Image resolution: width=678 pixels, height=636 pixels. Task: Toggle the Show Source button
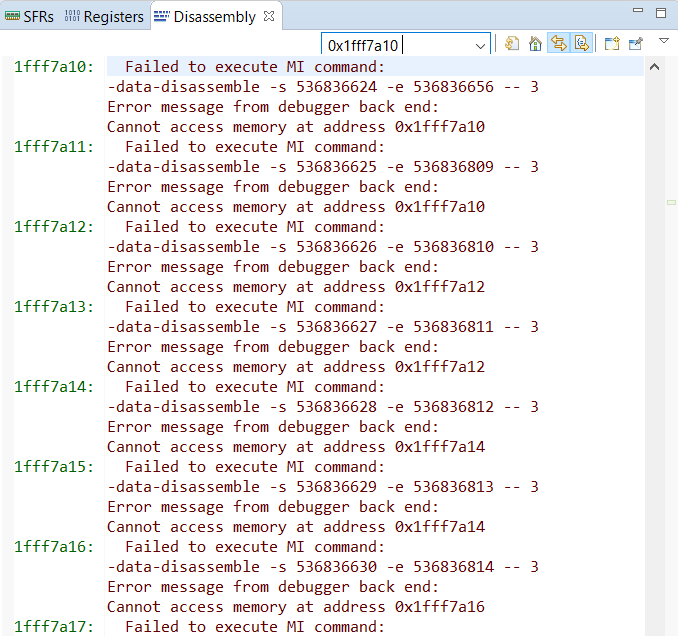point(582,43)
